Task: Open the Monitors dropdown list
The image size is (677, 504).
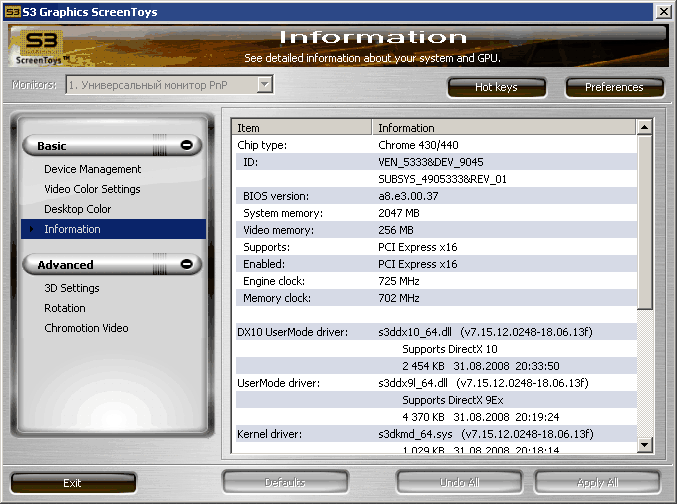Action: [x=265, y=84]
